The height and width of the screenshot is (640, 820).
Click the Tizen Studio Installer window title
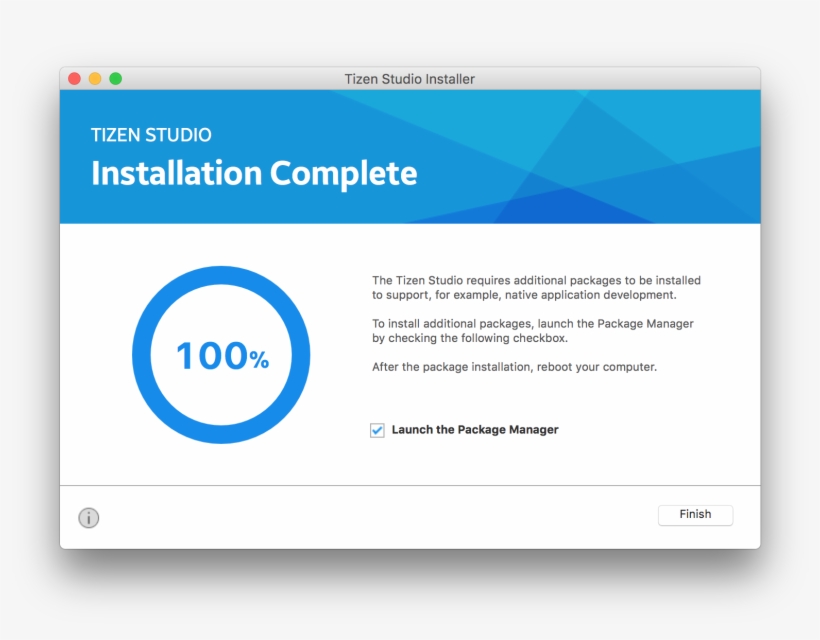pos(409,79)
